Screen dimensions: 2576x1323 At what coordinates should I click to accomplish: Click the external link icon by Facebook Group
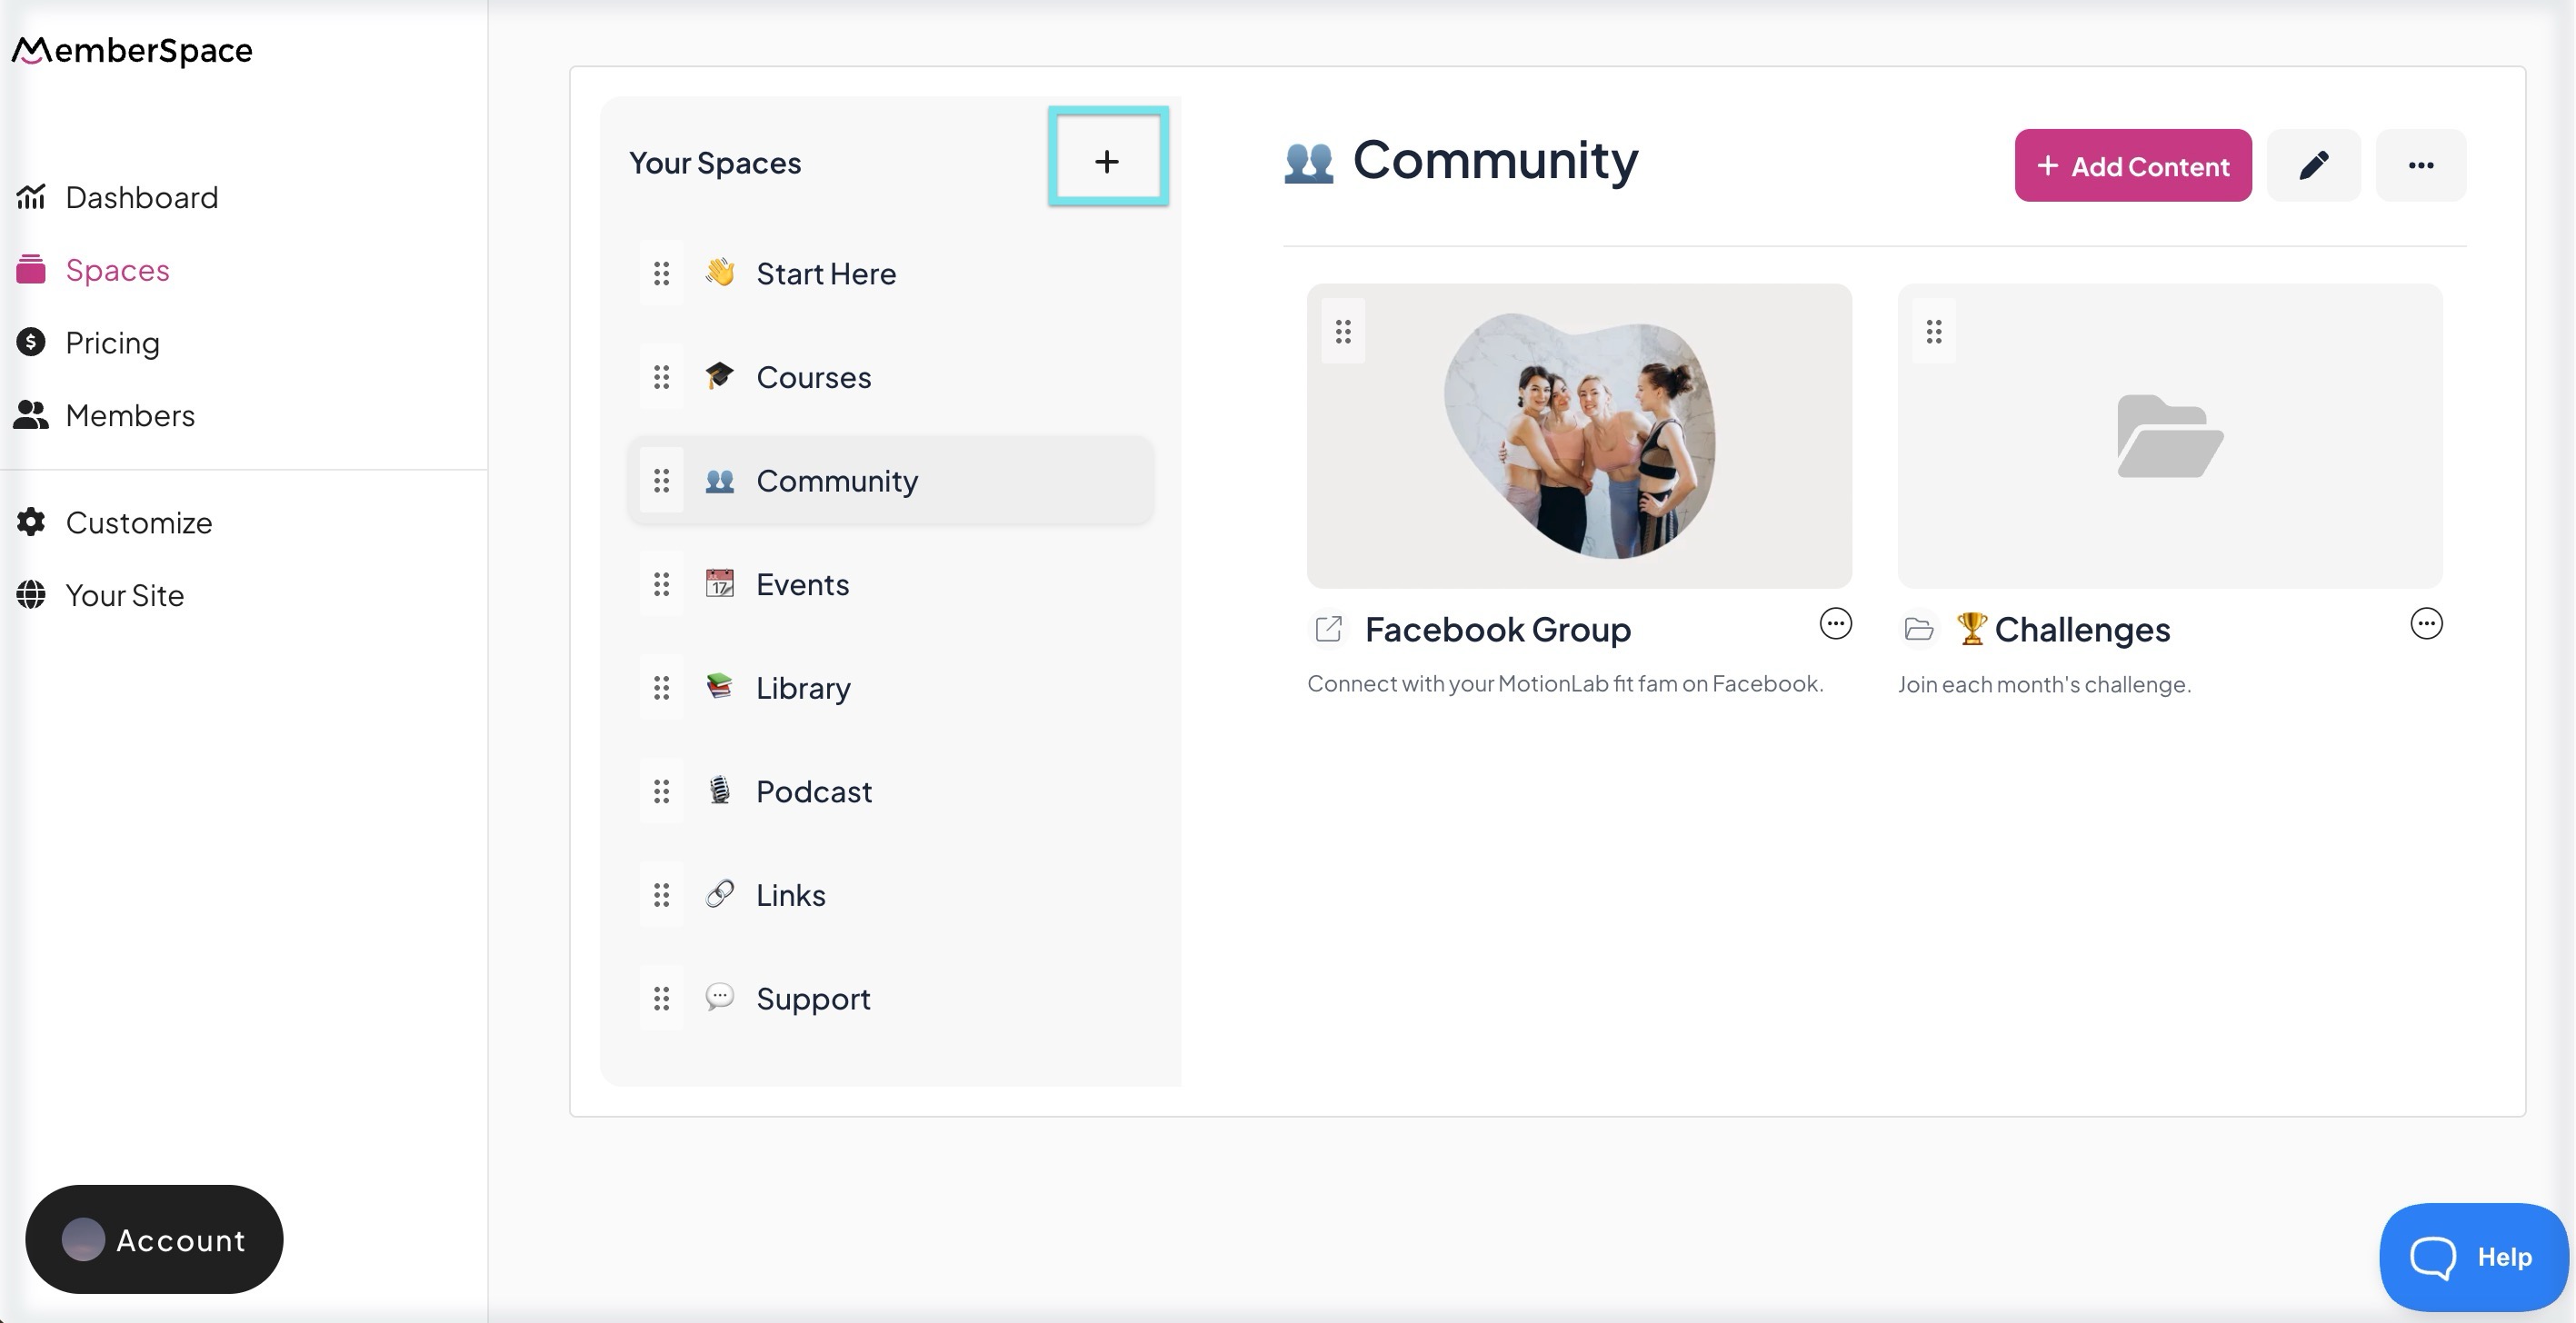(1329, 629)
